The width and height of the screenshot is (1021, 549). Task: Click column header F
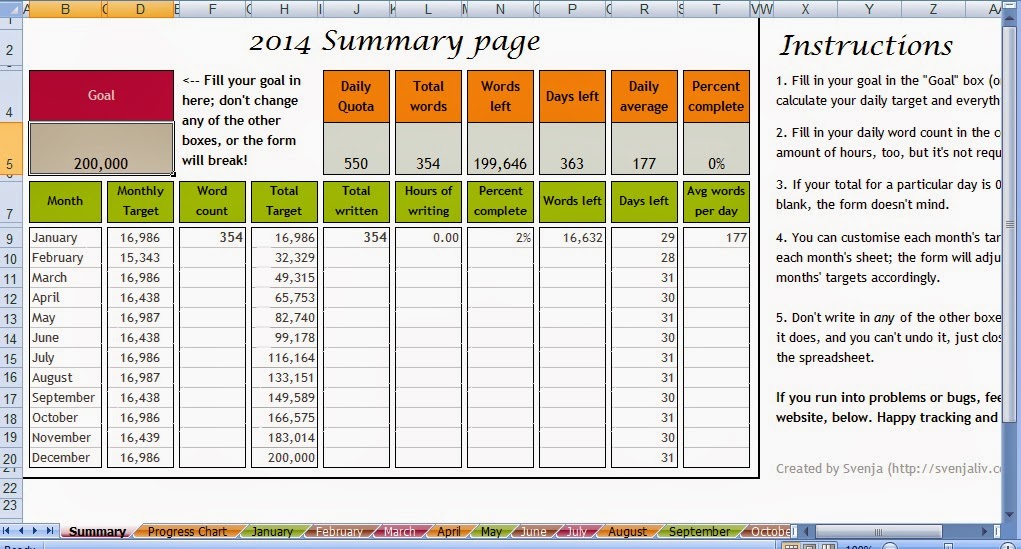pos(212,9)
